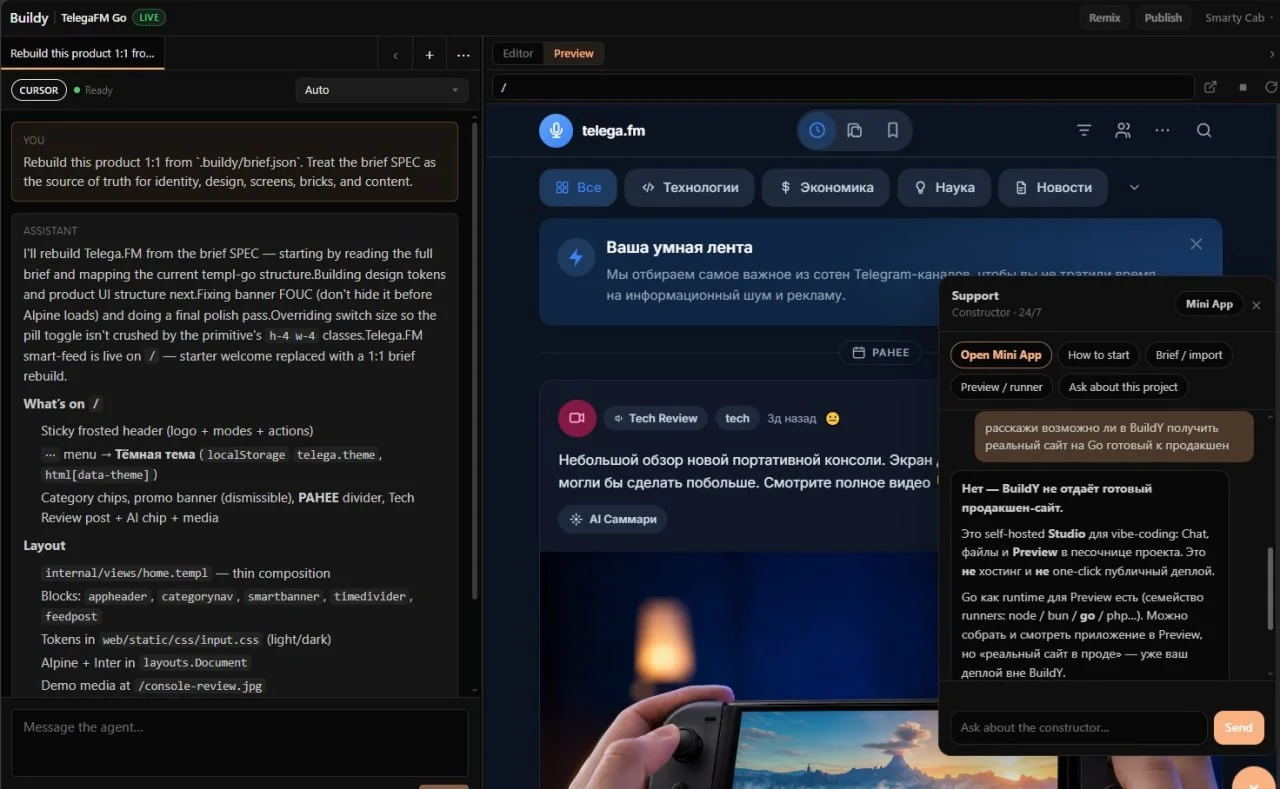Click the lightning bolt banner icon
Viewport: 1280px width, 789px height.
(x=575, y=257)
